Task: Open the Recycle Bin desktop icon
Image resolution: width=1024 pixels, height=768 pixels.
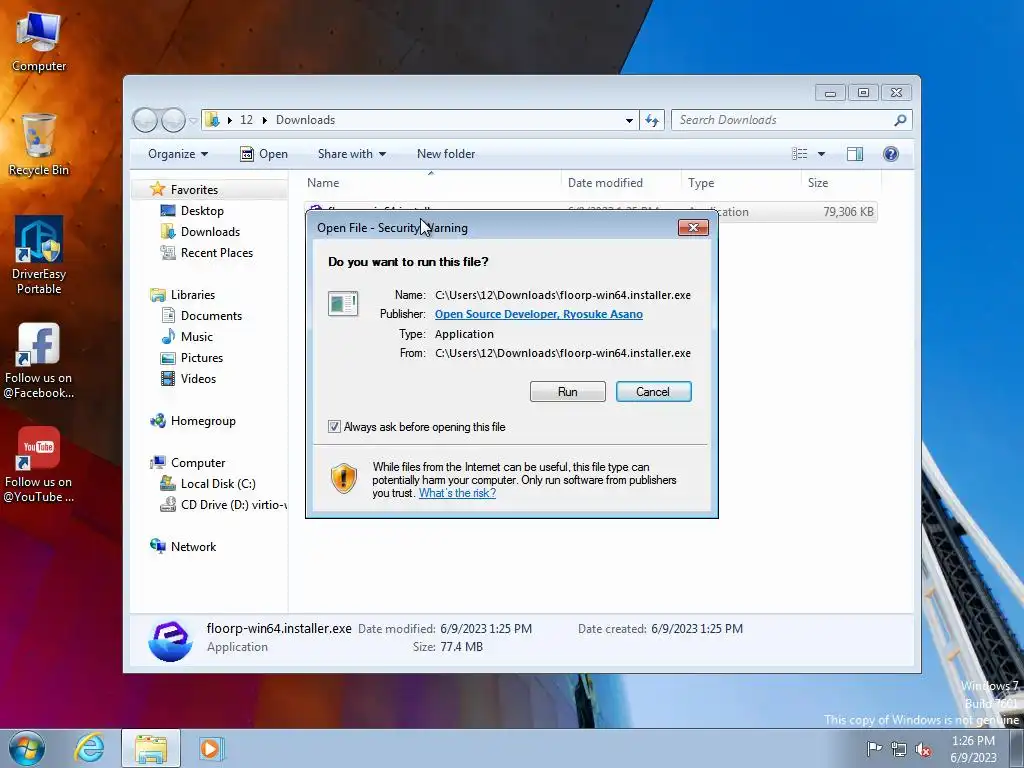Action: (39, 144)
